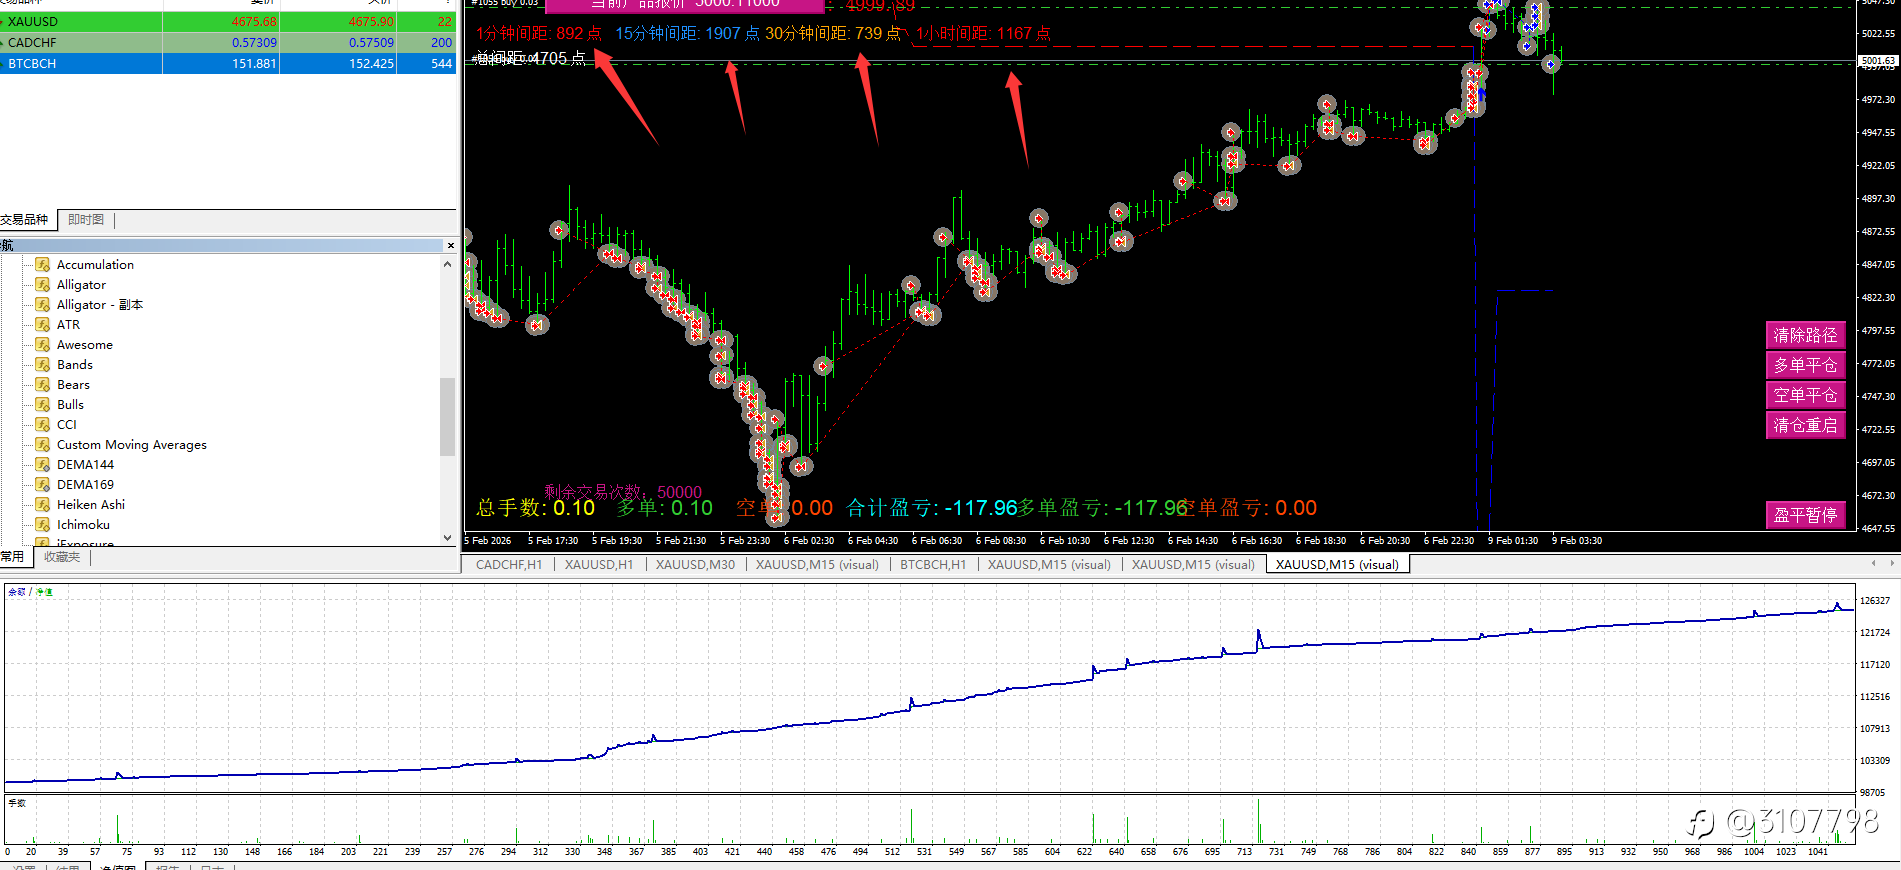Image resolution: width=1901 pixels, height=870 pixels.
Task: Click the CCI indicator icon
Action: tap(43, 424)
